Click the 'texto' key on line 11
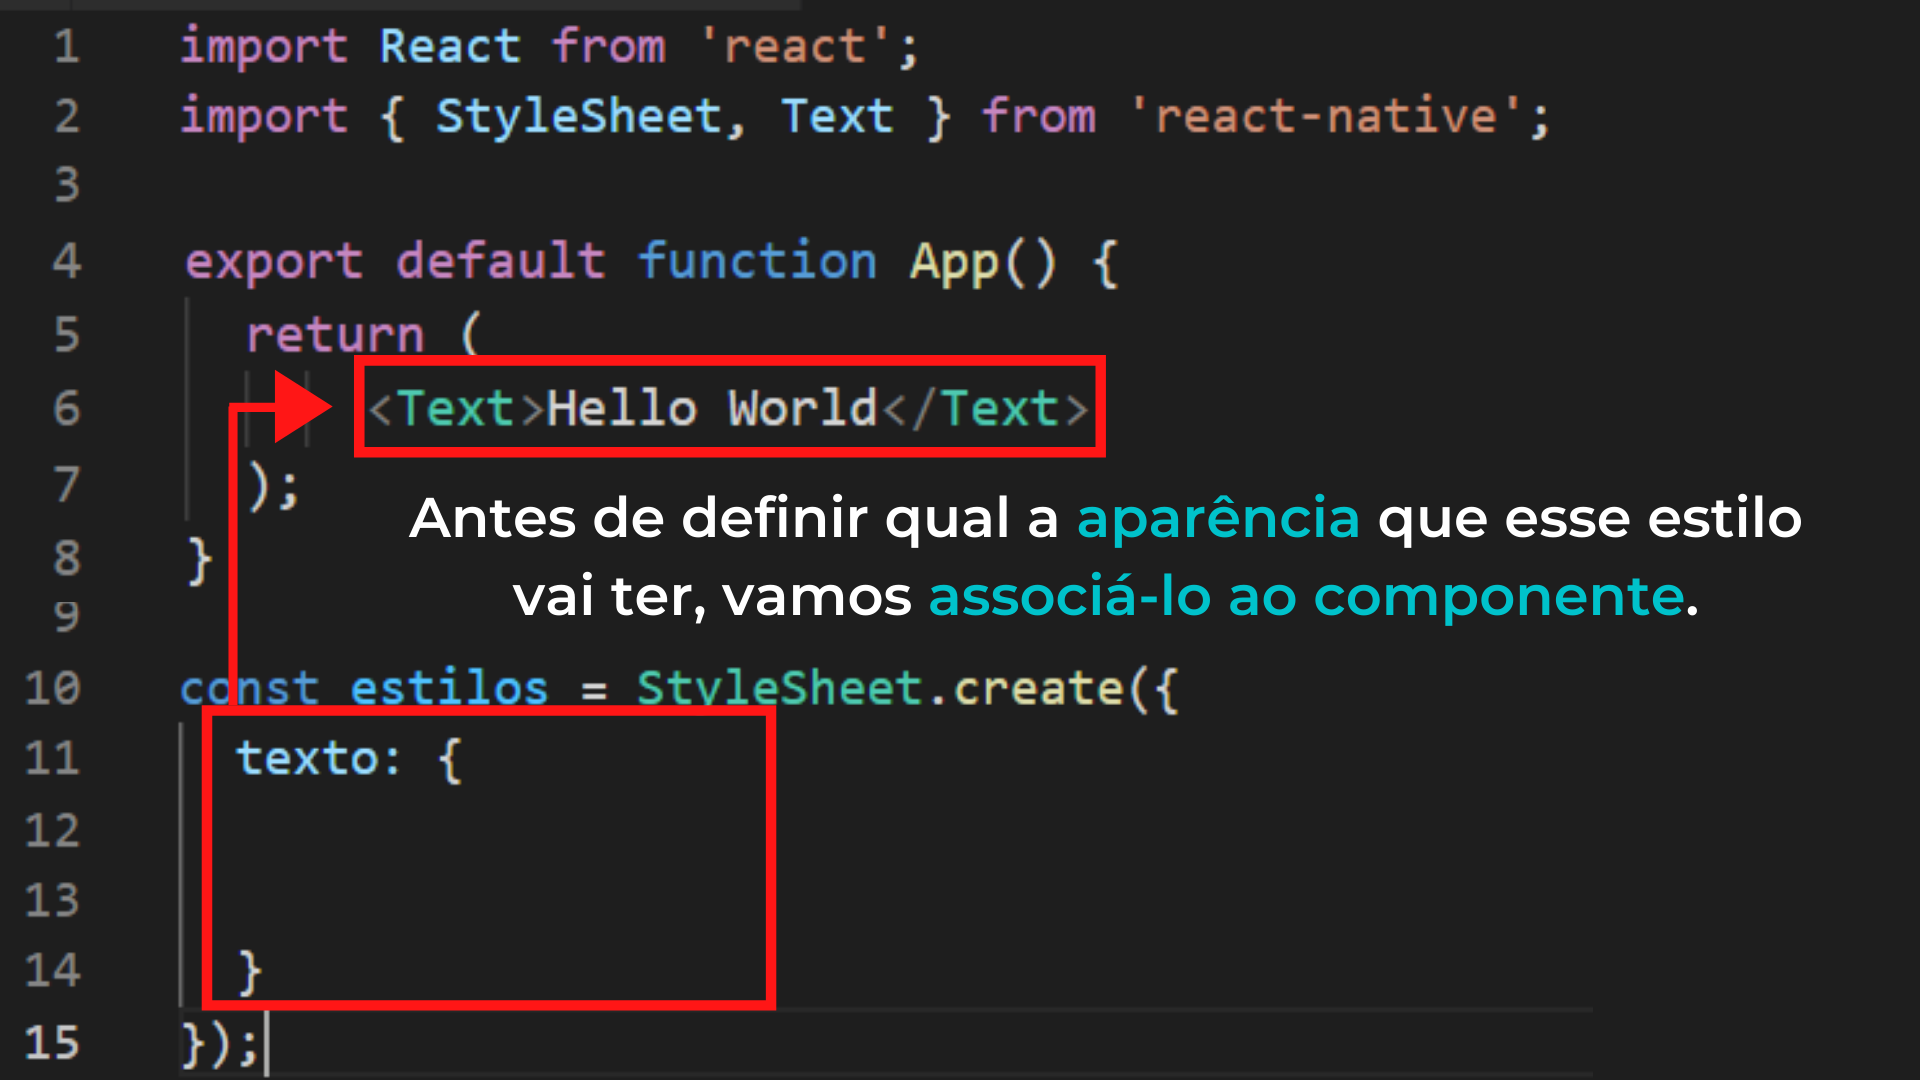Viewport: 1920px width, 1080px height. click(x=307, y=759)
